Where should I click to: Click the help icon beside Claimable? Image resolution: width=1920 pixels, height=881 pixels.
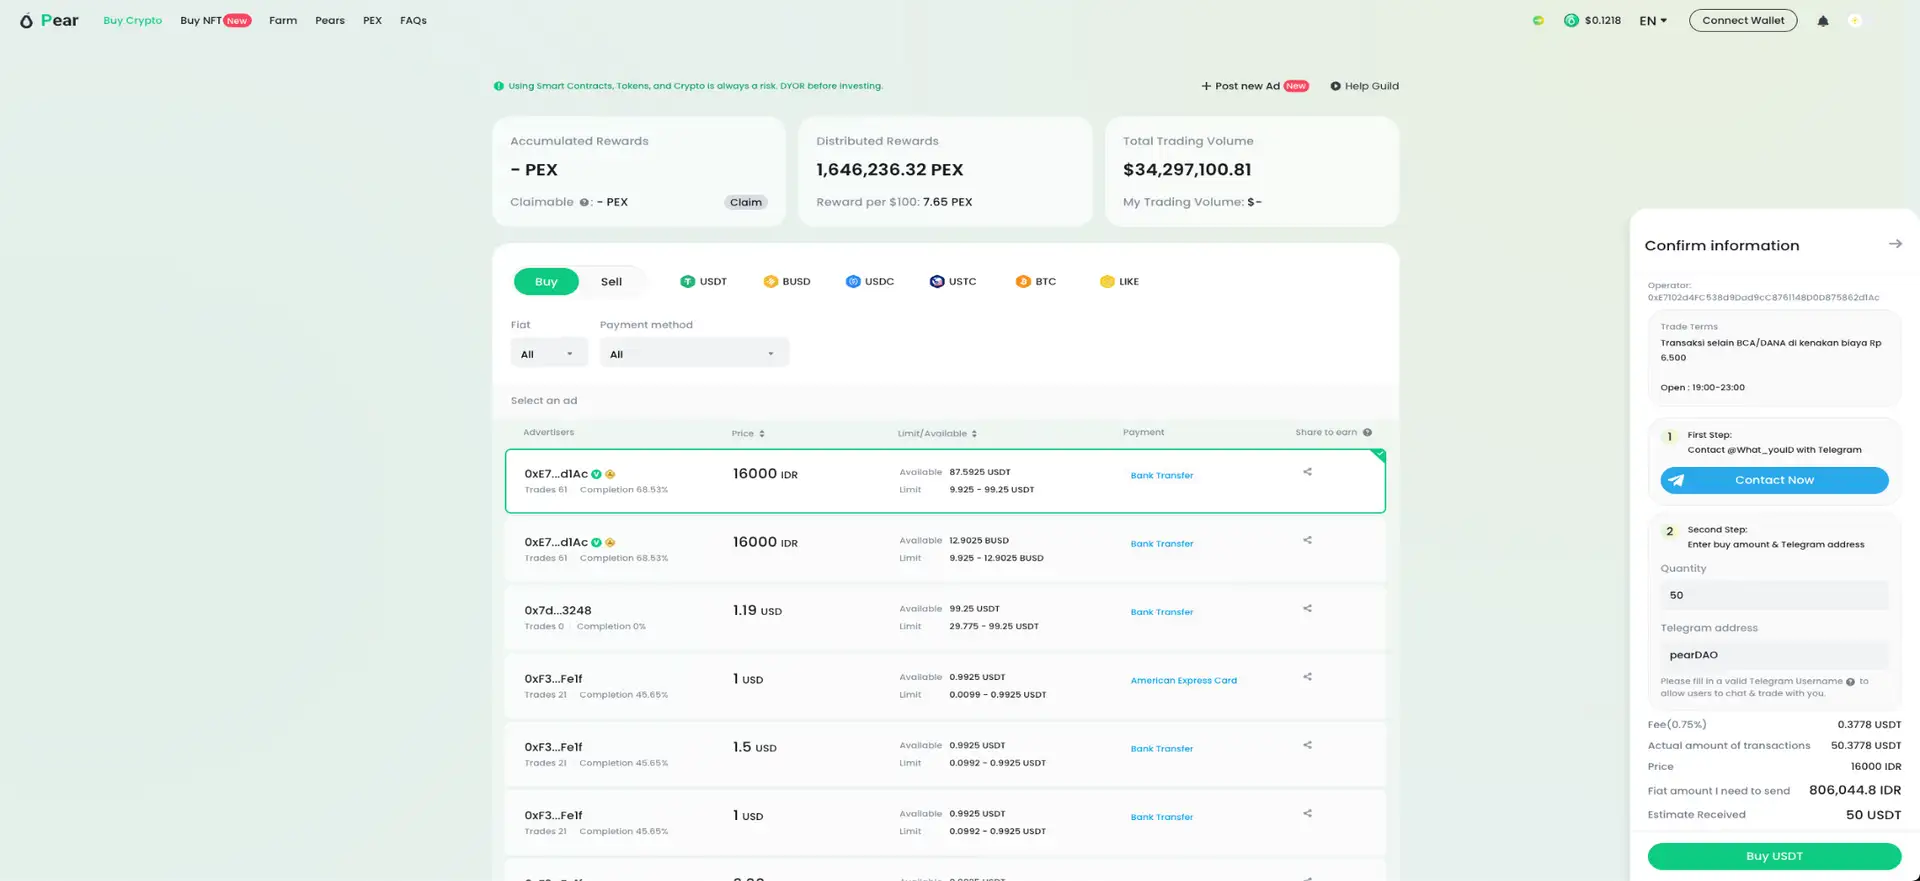click(x=584, y=202)
